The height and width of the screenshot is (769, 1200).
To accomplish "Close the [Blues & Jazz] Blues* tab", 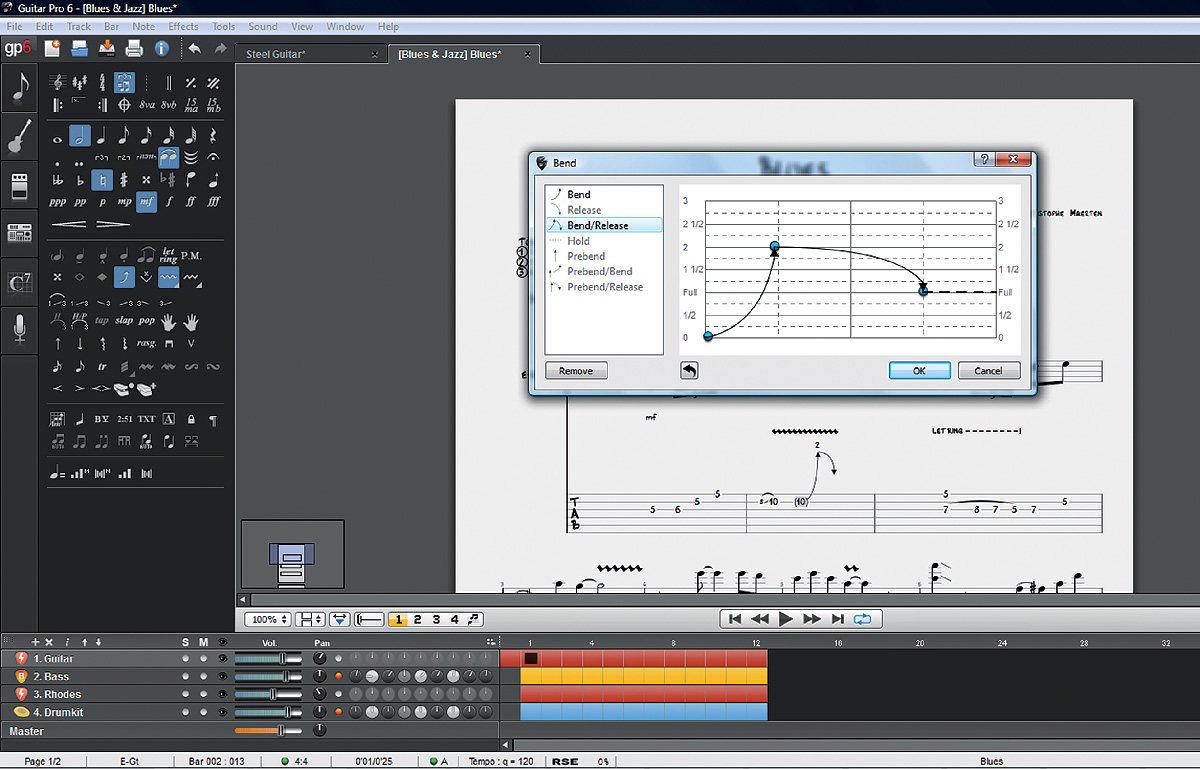I will pos(529,54).
